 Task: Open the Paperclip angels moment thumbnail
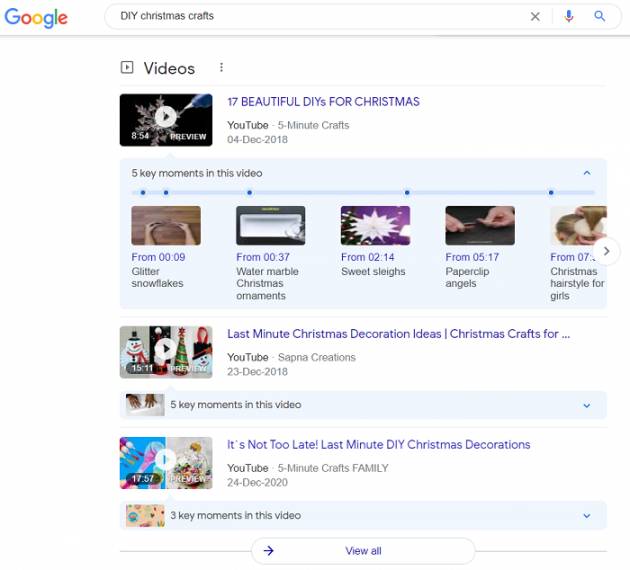[x=480, y=225]
